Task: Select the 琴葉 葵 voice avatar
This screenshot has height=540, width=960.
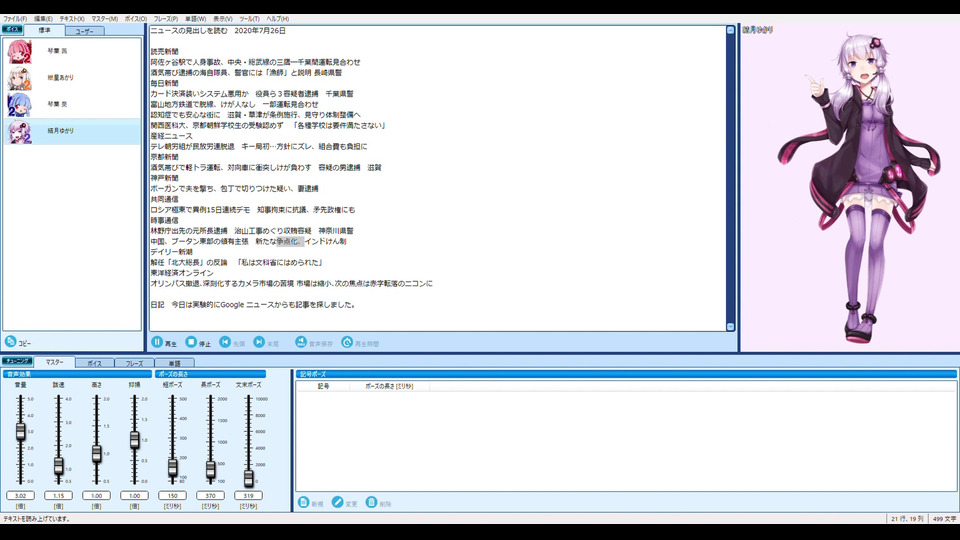Action: tap(19, 104)
